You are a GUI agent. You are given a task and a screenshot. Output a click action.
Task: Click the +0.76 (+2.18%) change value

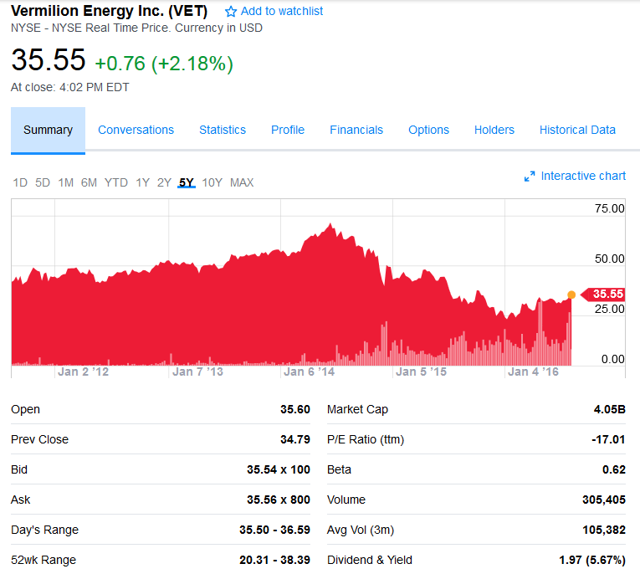[164, 64]
